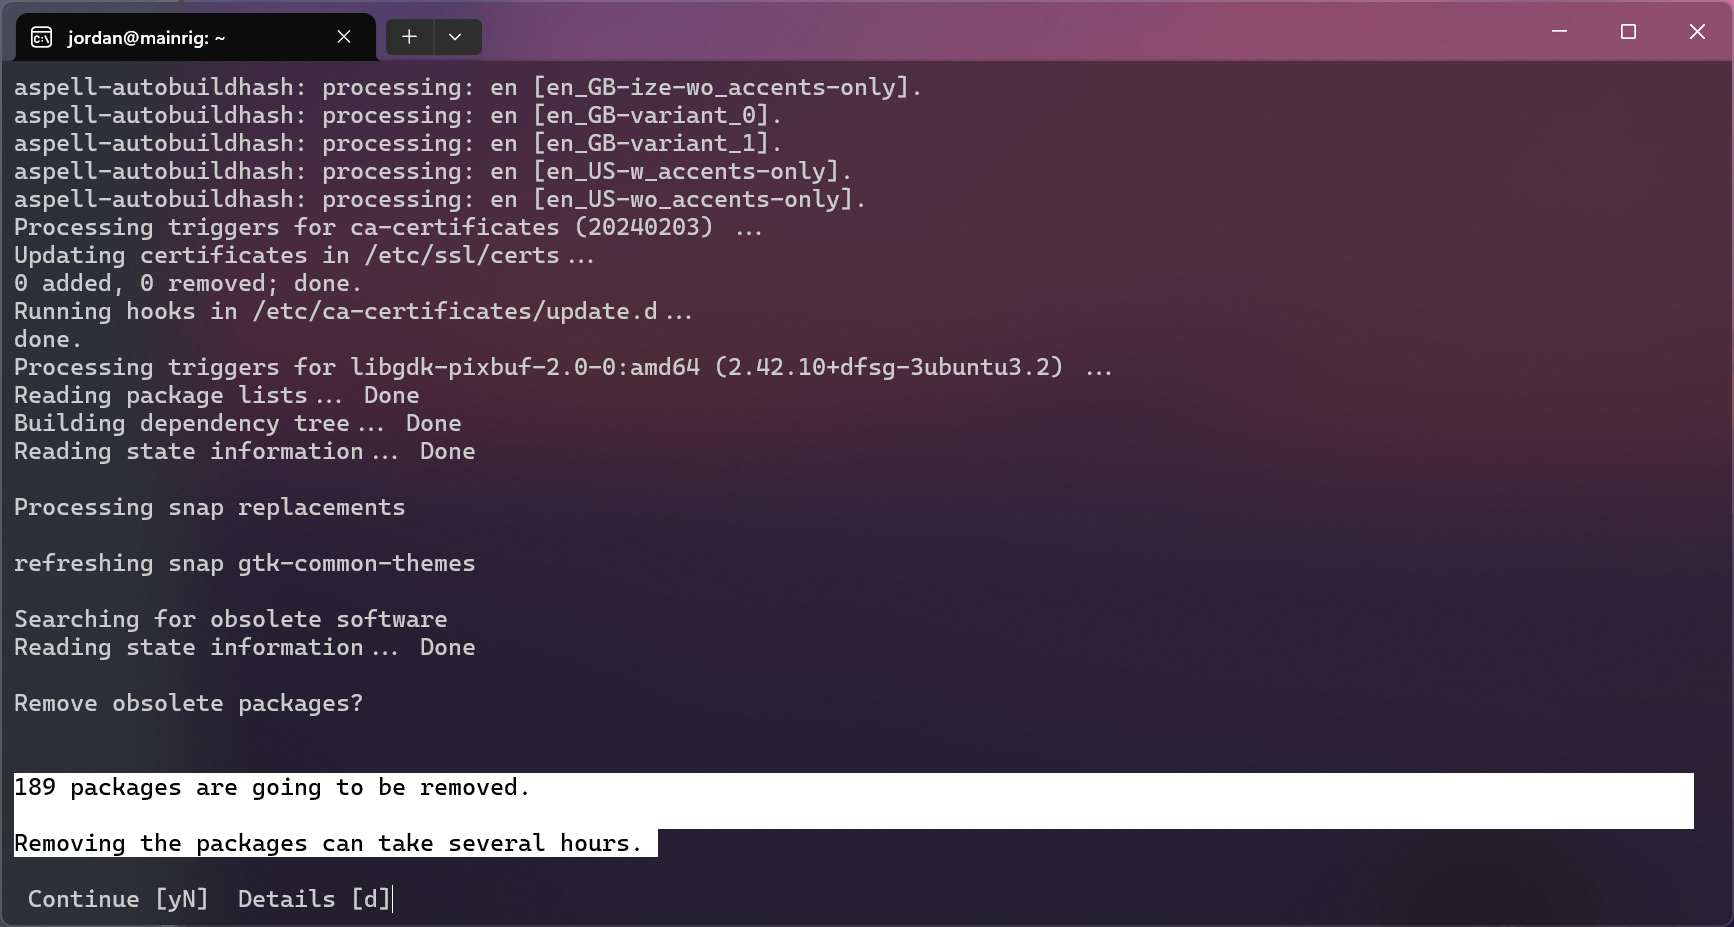Click the 'Building dependency tree... Done' line

point(237,423)
